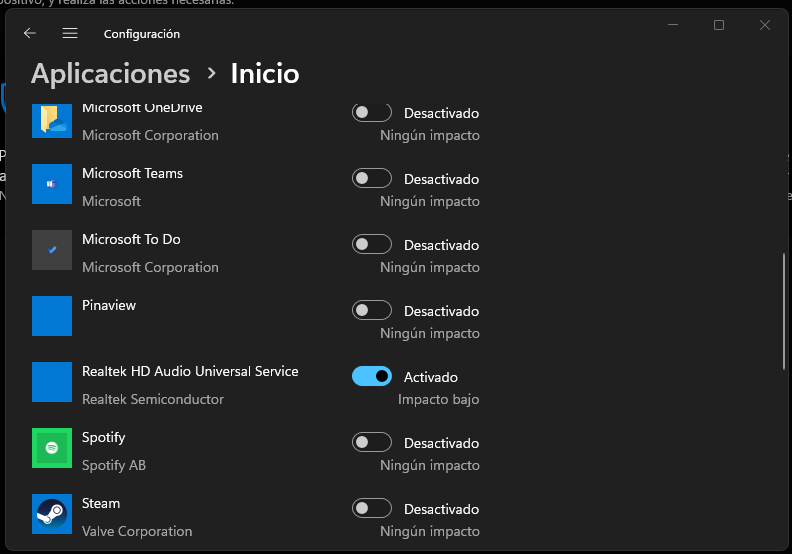This screenshot has height=554, width=792.
Task: Click Desactivado label in Microsoft Teams row
Action: pos(441,179)
